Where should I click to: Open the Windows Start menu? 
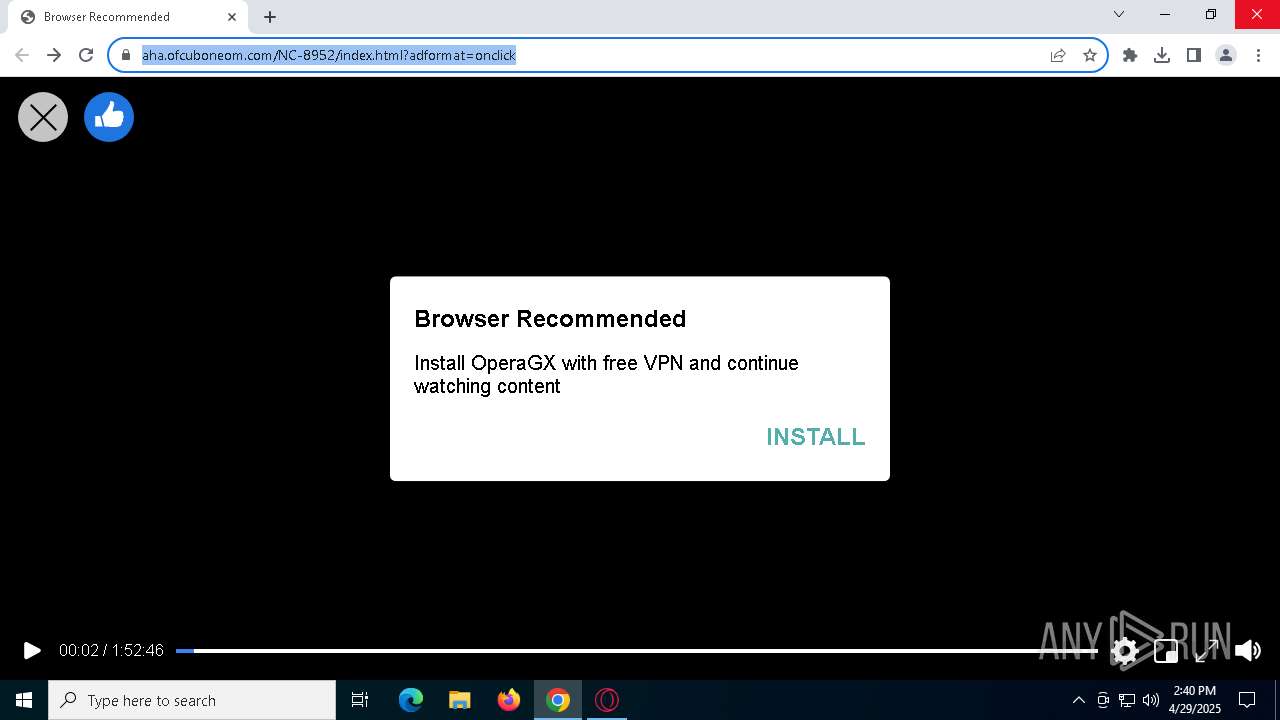click(24, 700)
